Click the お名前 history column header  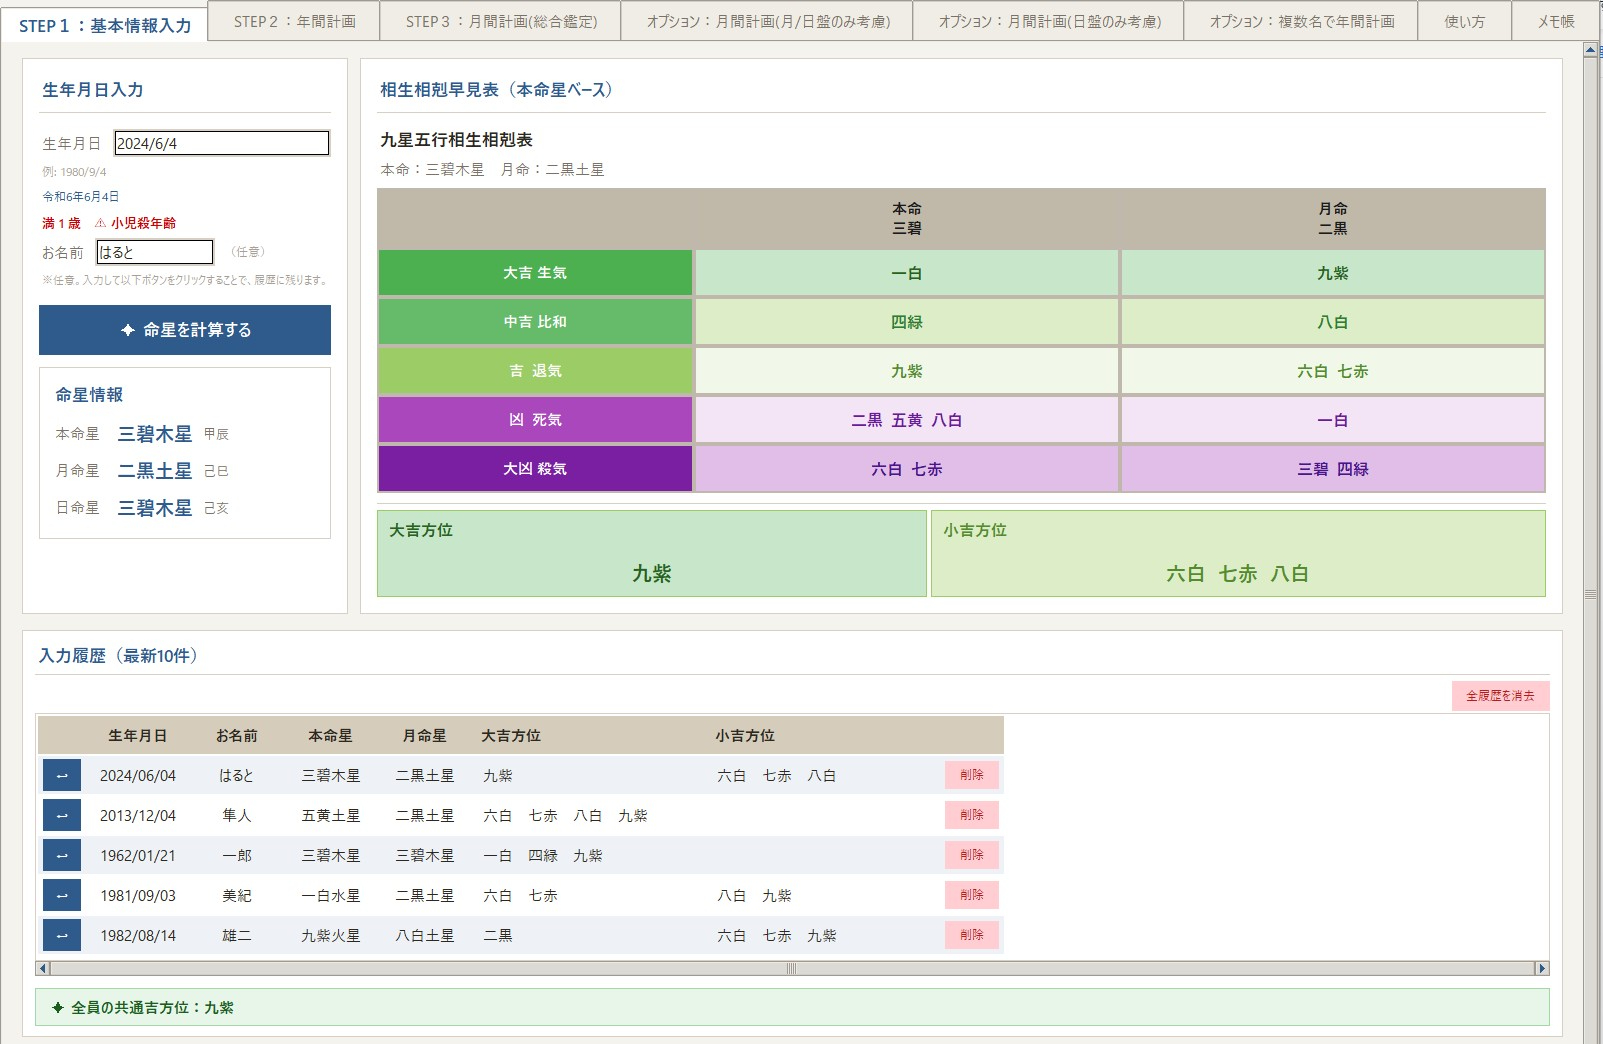pos(237,736)
